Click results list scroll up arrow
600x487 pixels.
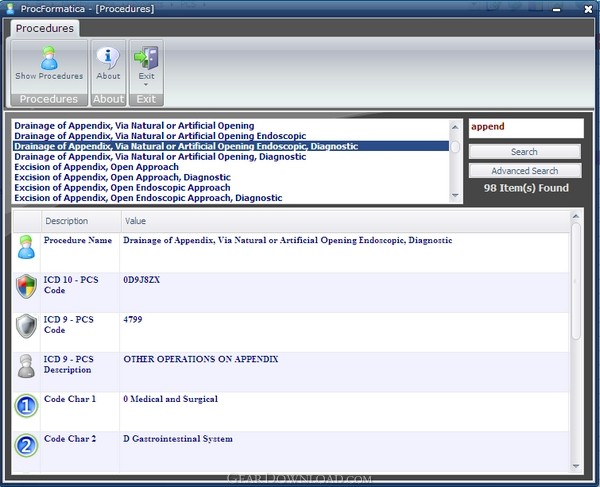(455, 127)
